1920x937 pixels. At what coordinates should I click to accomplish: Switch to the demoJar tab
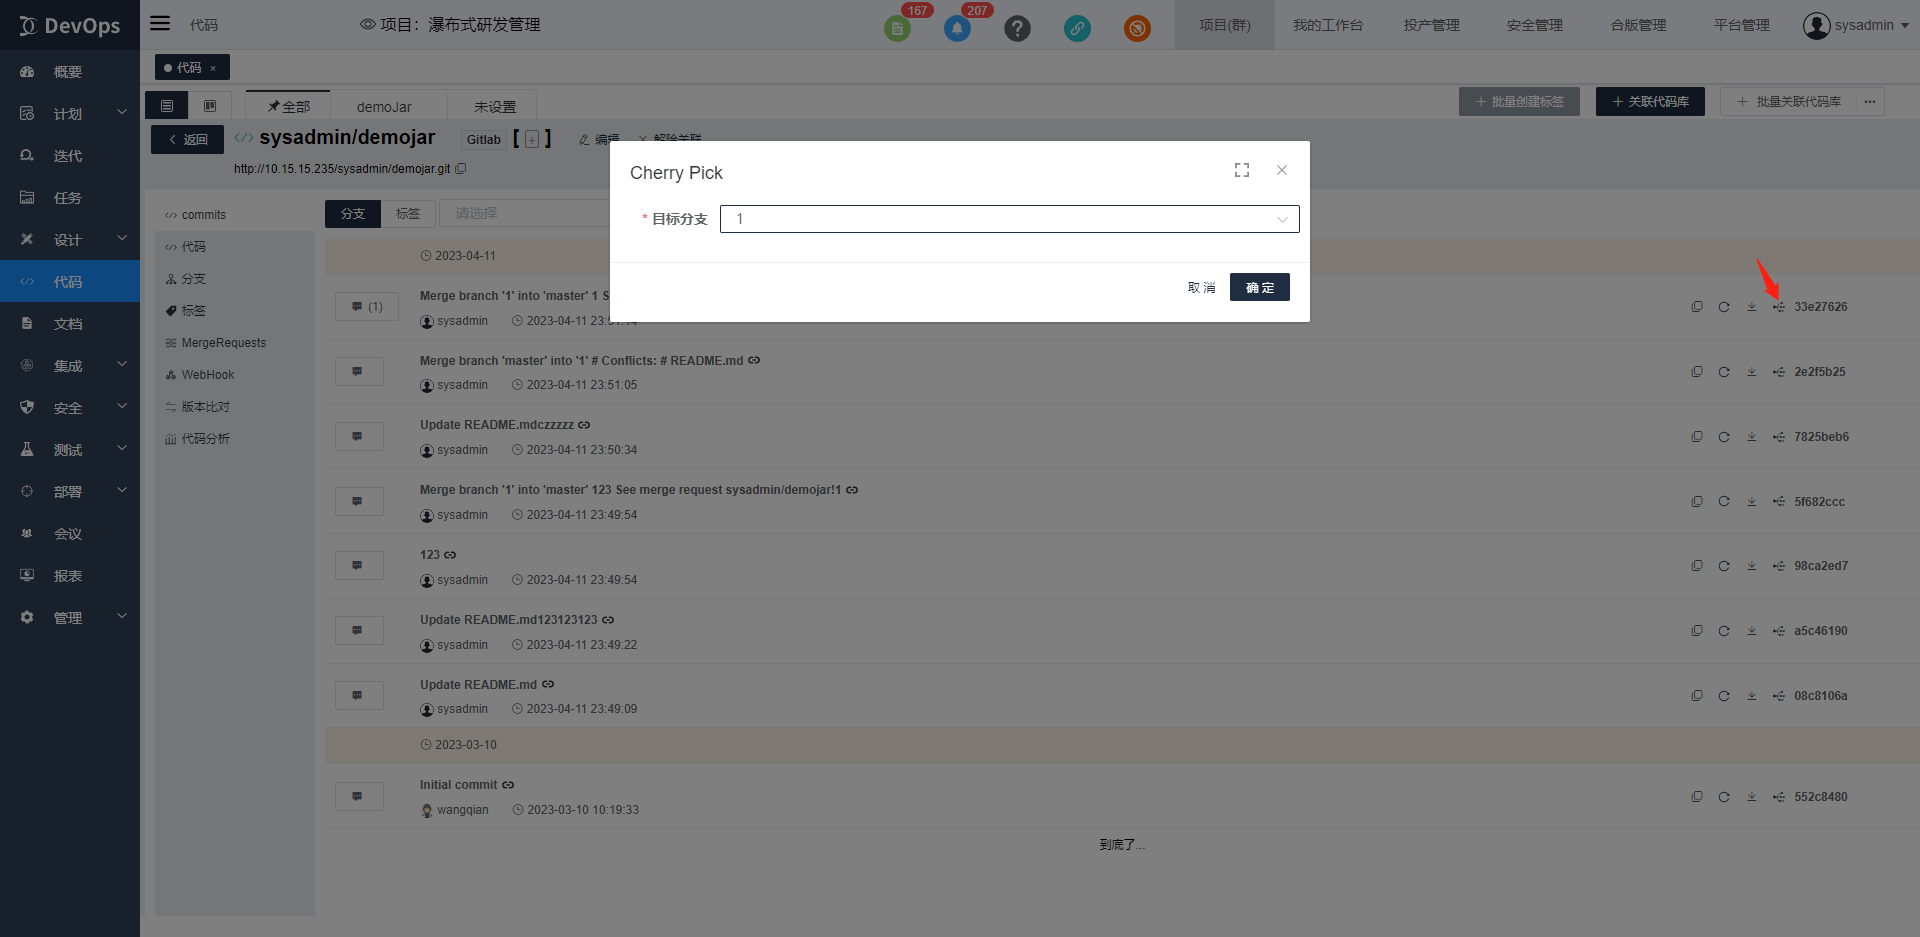click(384, 107)
